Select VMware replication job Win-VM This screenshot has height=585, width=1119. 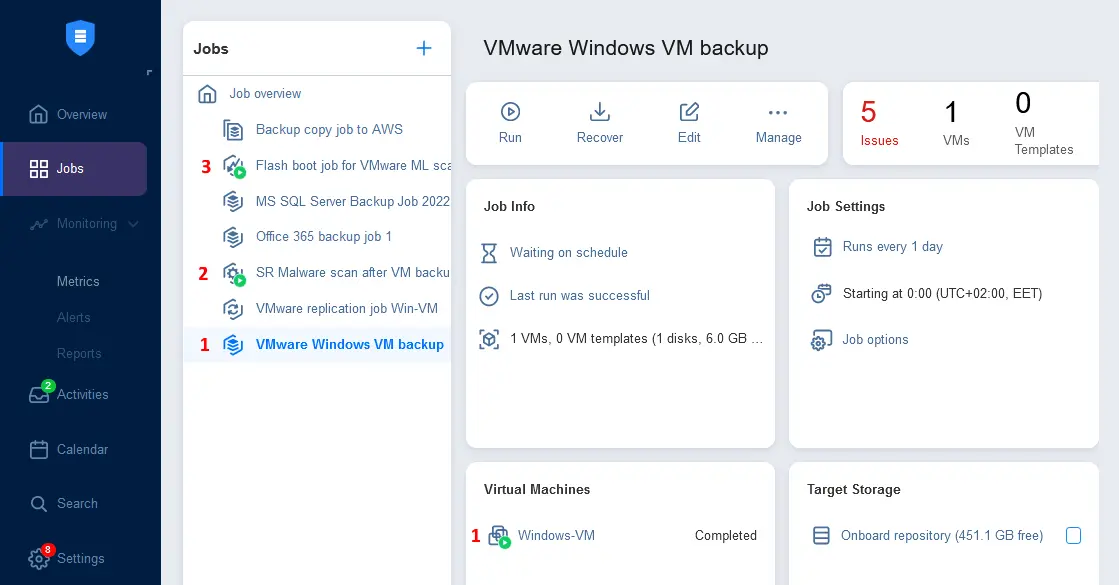347,309
